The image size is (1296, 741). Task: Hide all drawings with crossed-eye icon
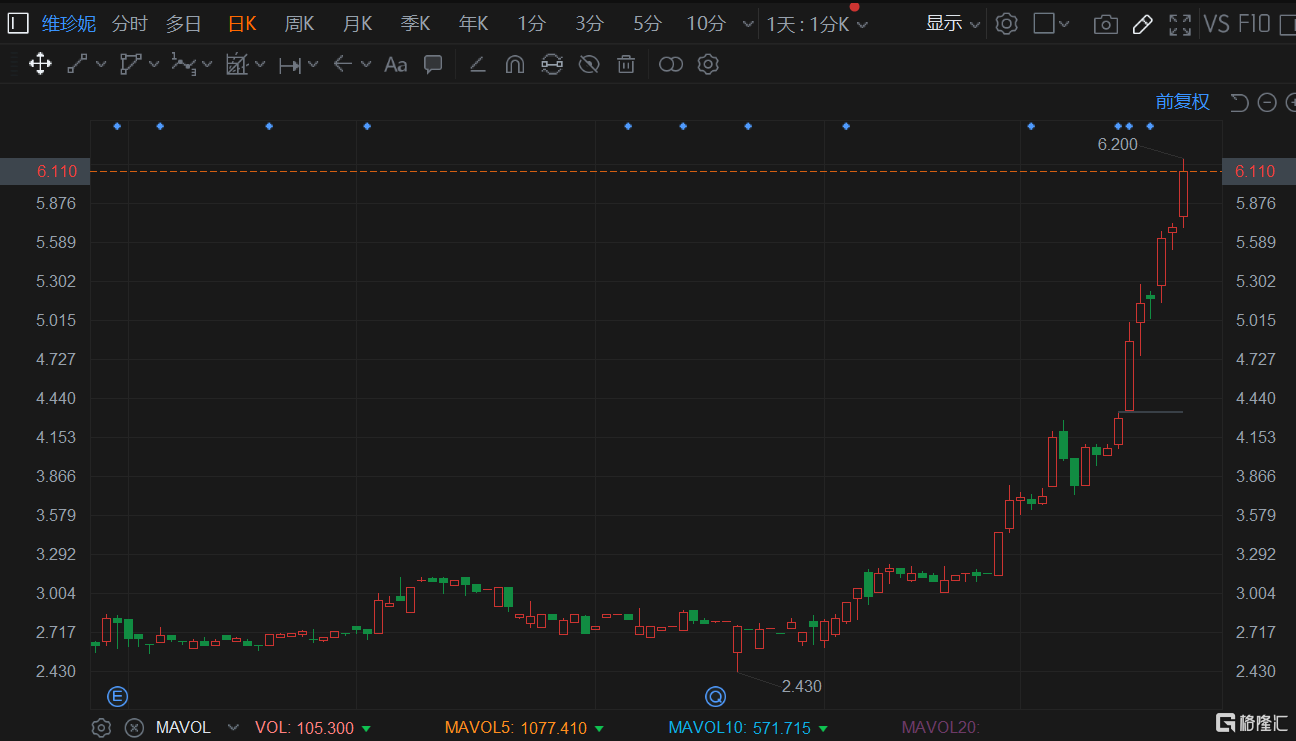point(589,65)
